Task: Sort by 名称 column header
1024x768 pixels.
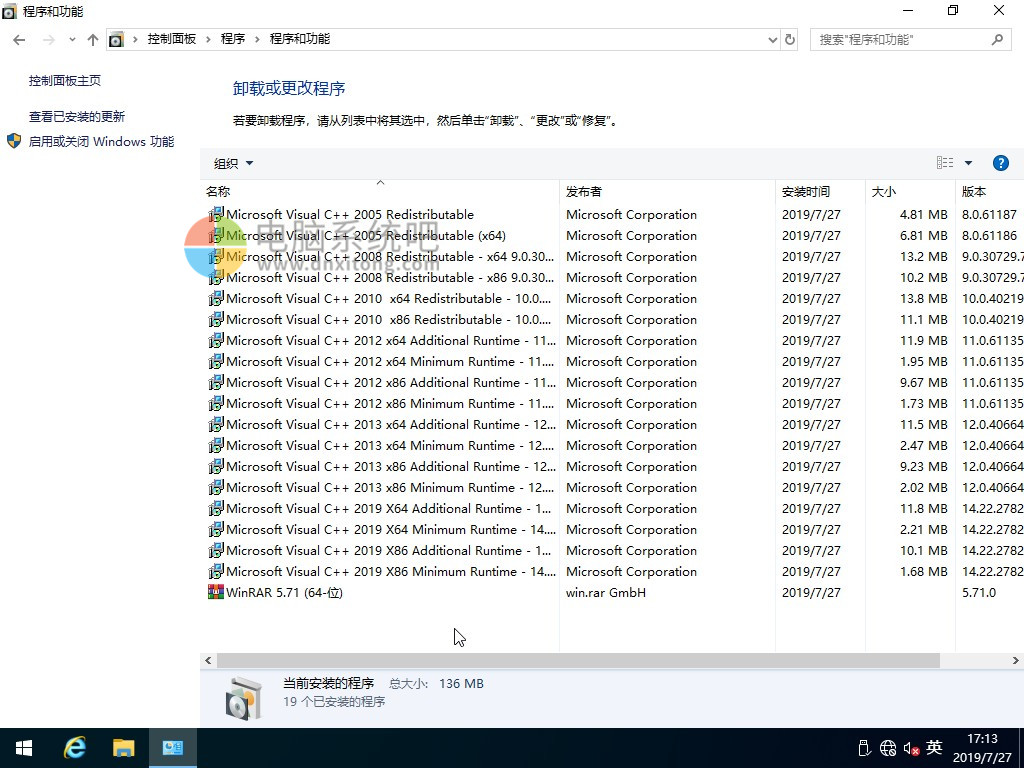Action: (x=379, y=191)
